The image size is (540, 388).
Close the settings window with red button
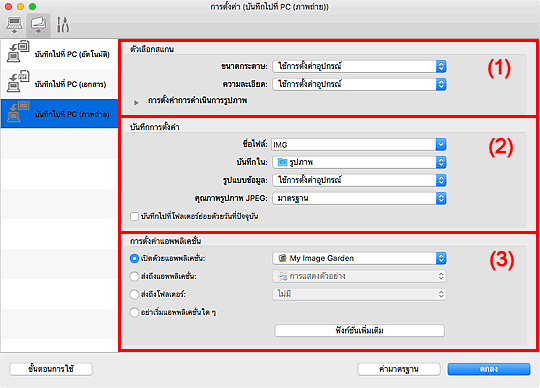[8, 7]
